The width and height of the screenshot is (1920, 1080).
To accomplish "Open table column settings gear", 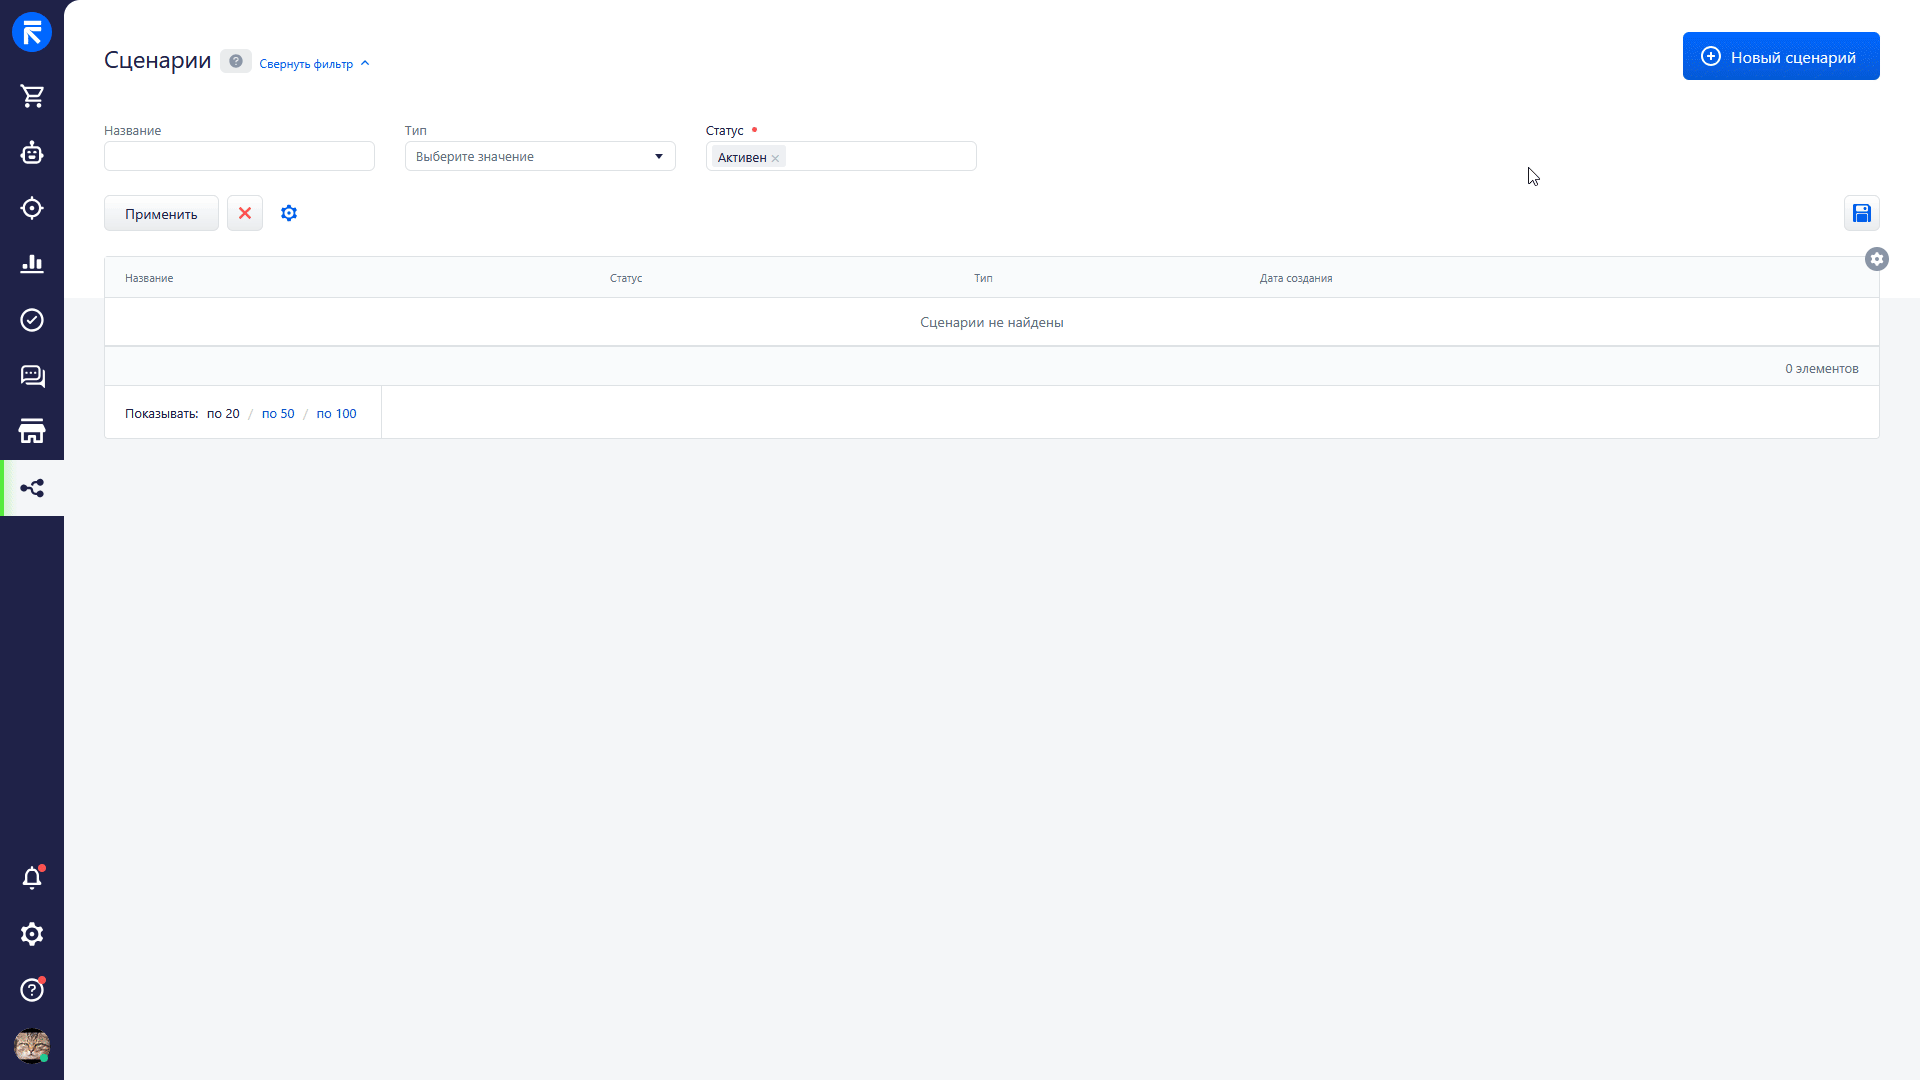I will click(x=1877, y=259).
